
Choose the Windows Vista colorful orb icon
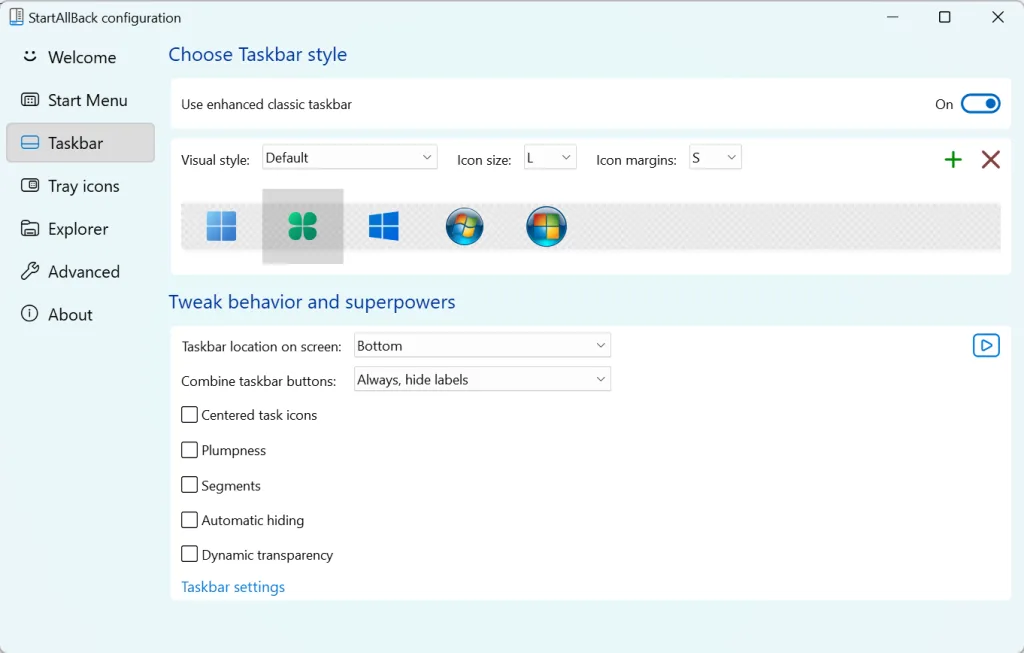click(546, 227)
